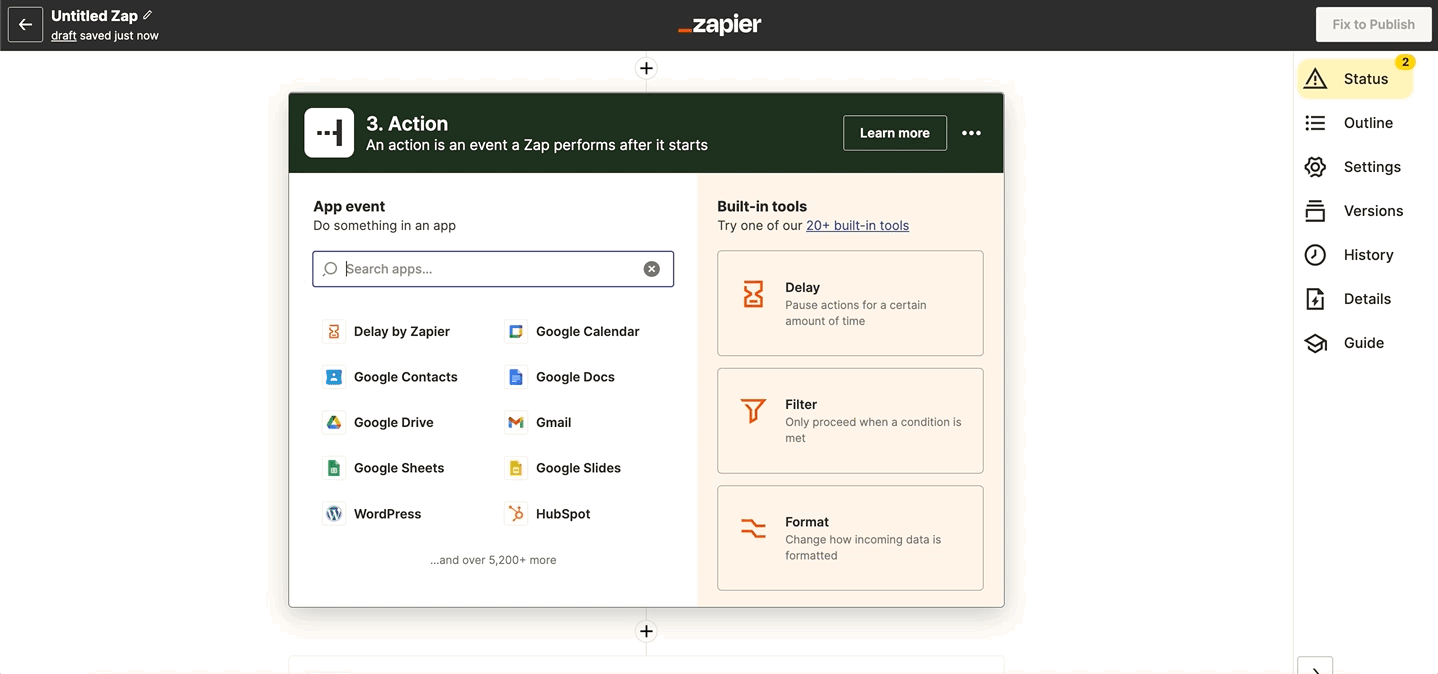Click the Zapier logo
This screenshot has height=674, width=1438.
click(719, 25)
